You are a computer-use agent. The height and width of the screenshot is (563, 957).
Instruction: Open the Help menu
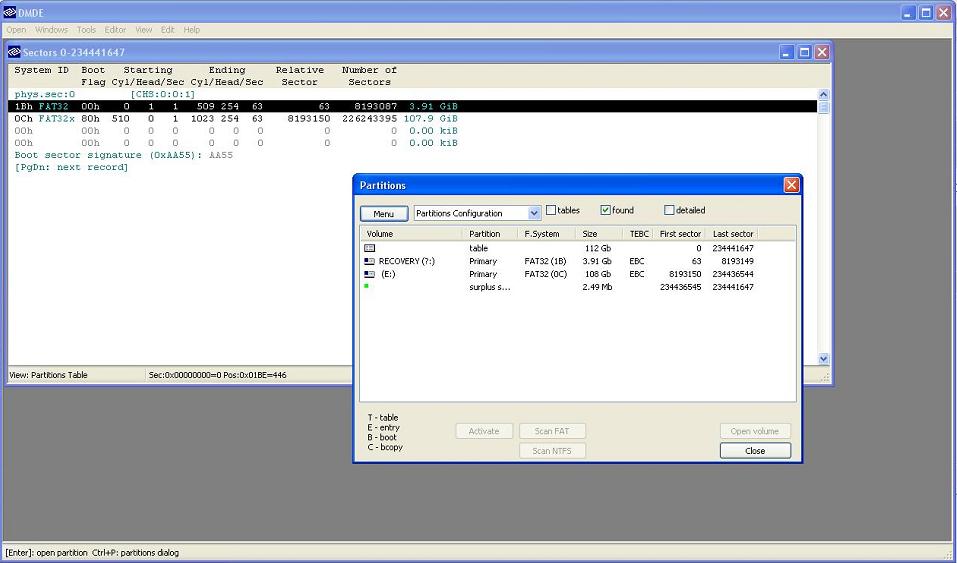[192, 29]
